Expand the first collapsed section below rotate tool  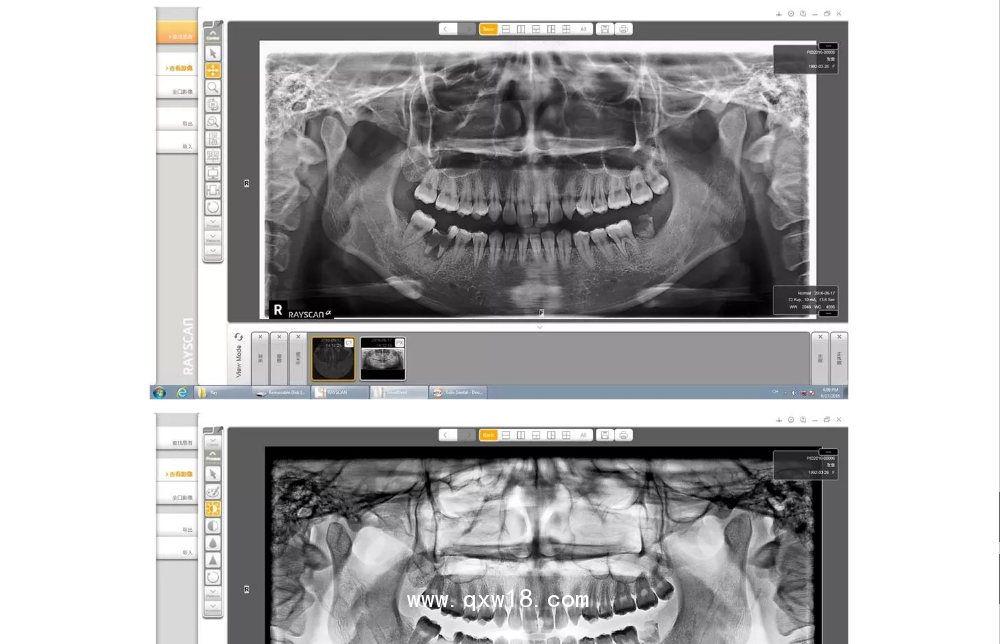[213, 223]
